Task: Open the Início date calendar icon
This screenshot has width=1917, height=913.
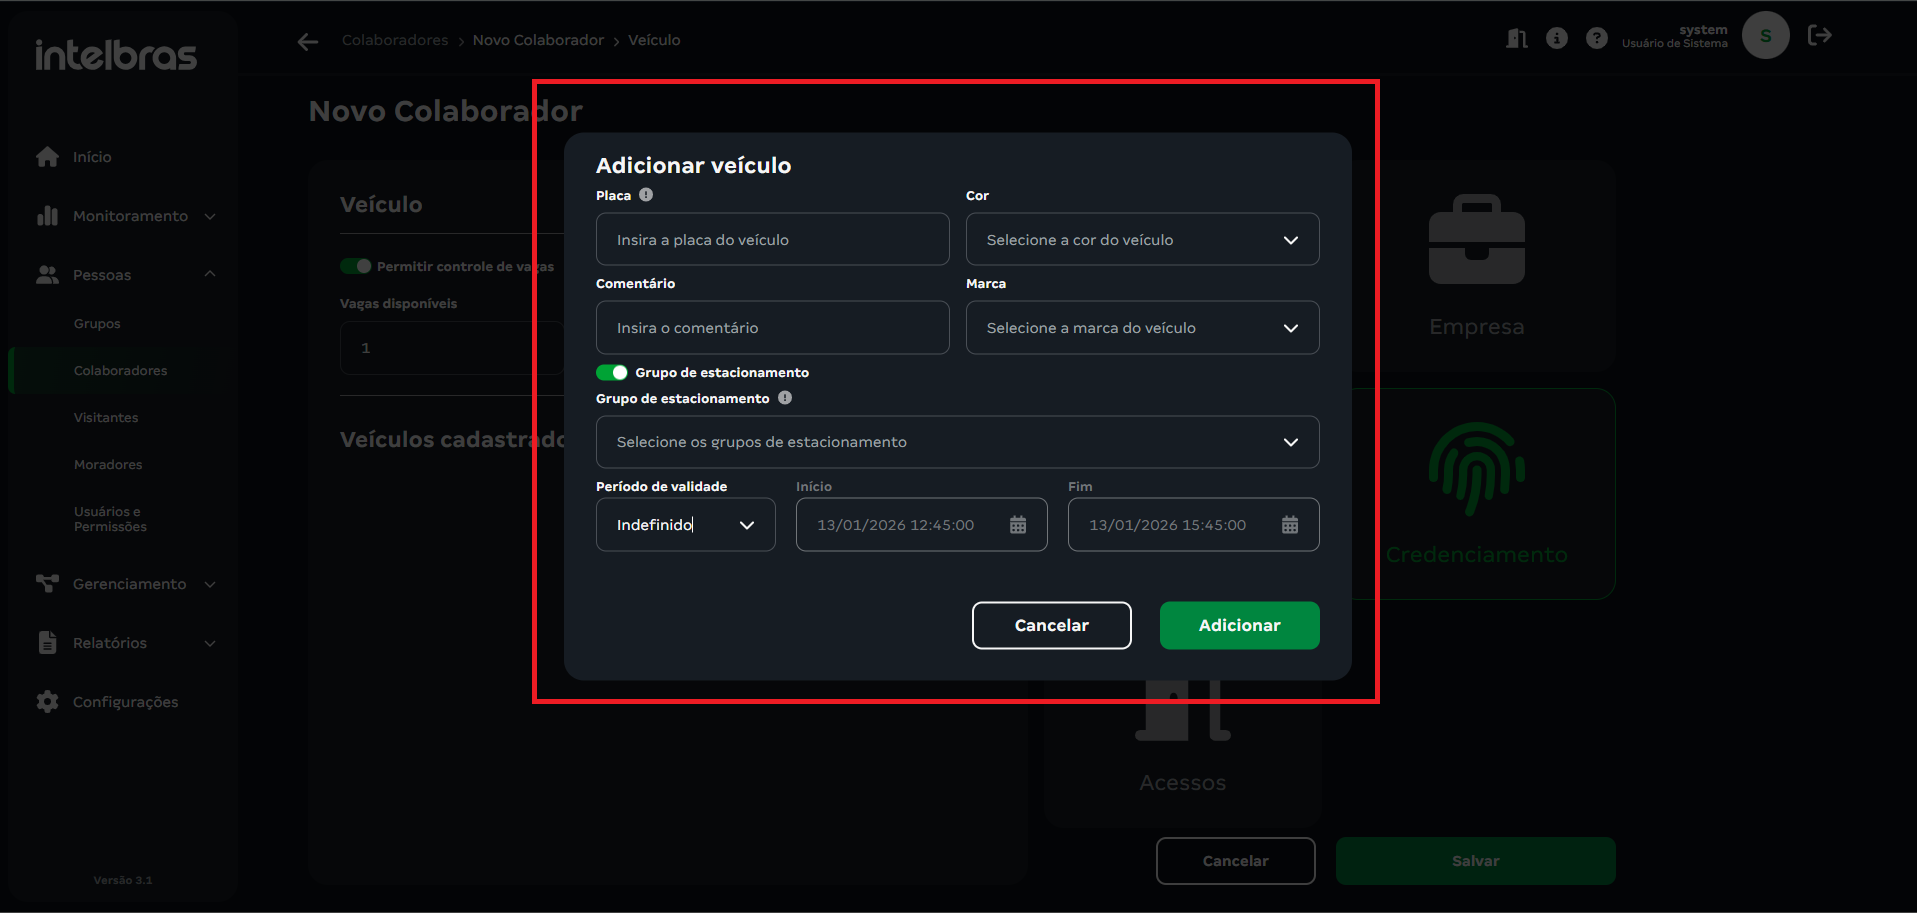Action: coord(1017,525)
